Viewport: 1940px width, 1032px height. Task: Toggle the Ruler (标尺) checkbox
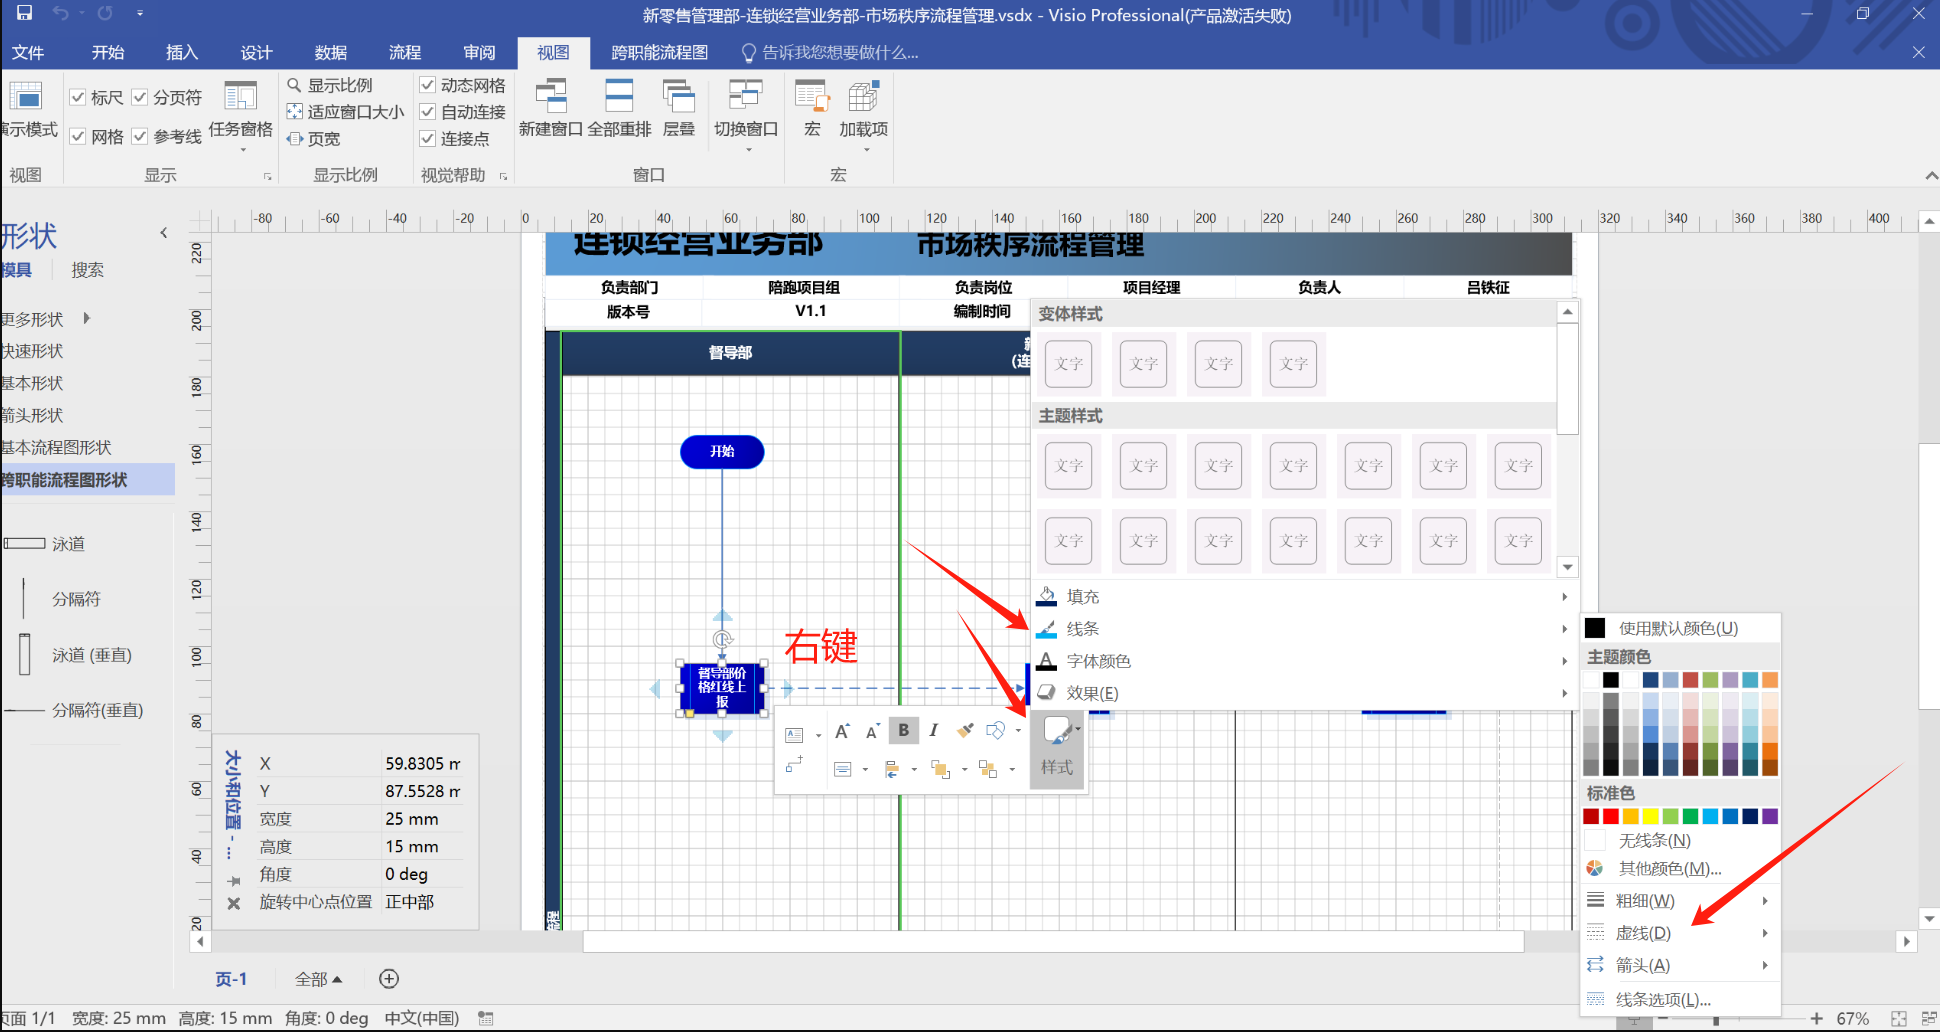tap(77, 97)
